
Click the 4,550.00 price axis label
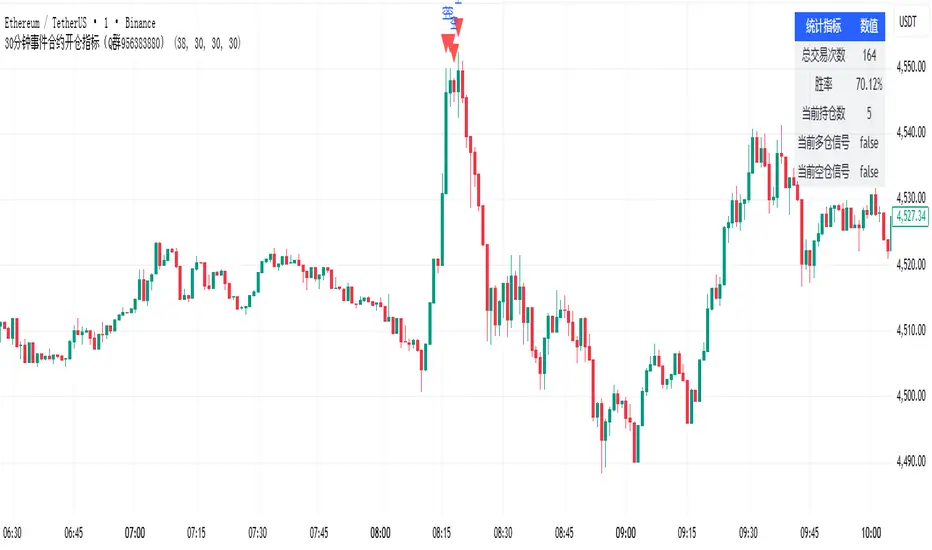(911, 67)
